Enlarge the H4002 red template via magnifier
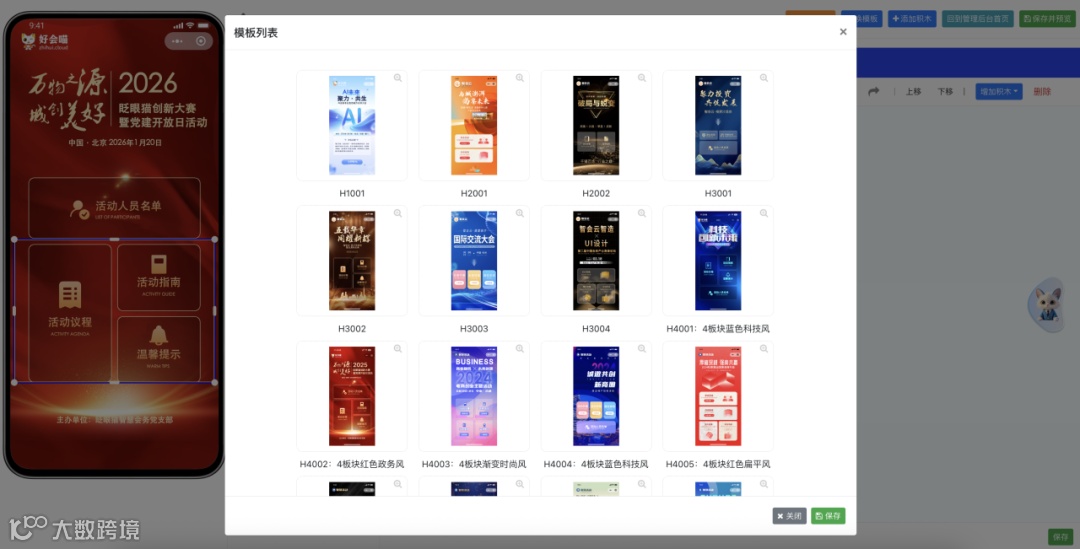Viewport: 1080px width, 549px height. click(x=397, y=349)
